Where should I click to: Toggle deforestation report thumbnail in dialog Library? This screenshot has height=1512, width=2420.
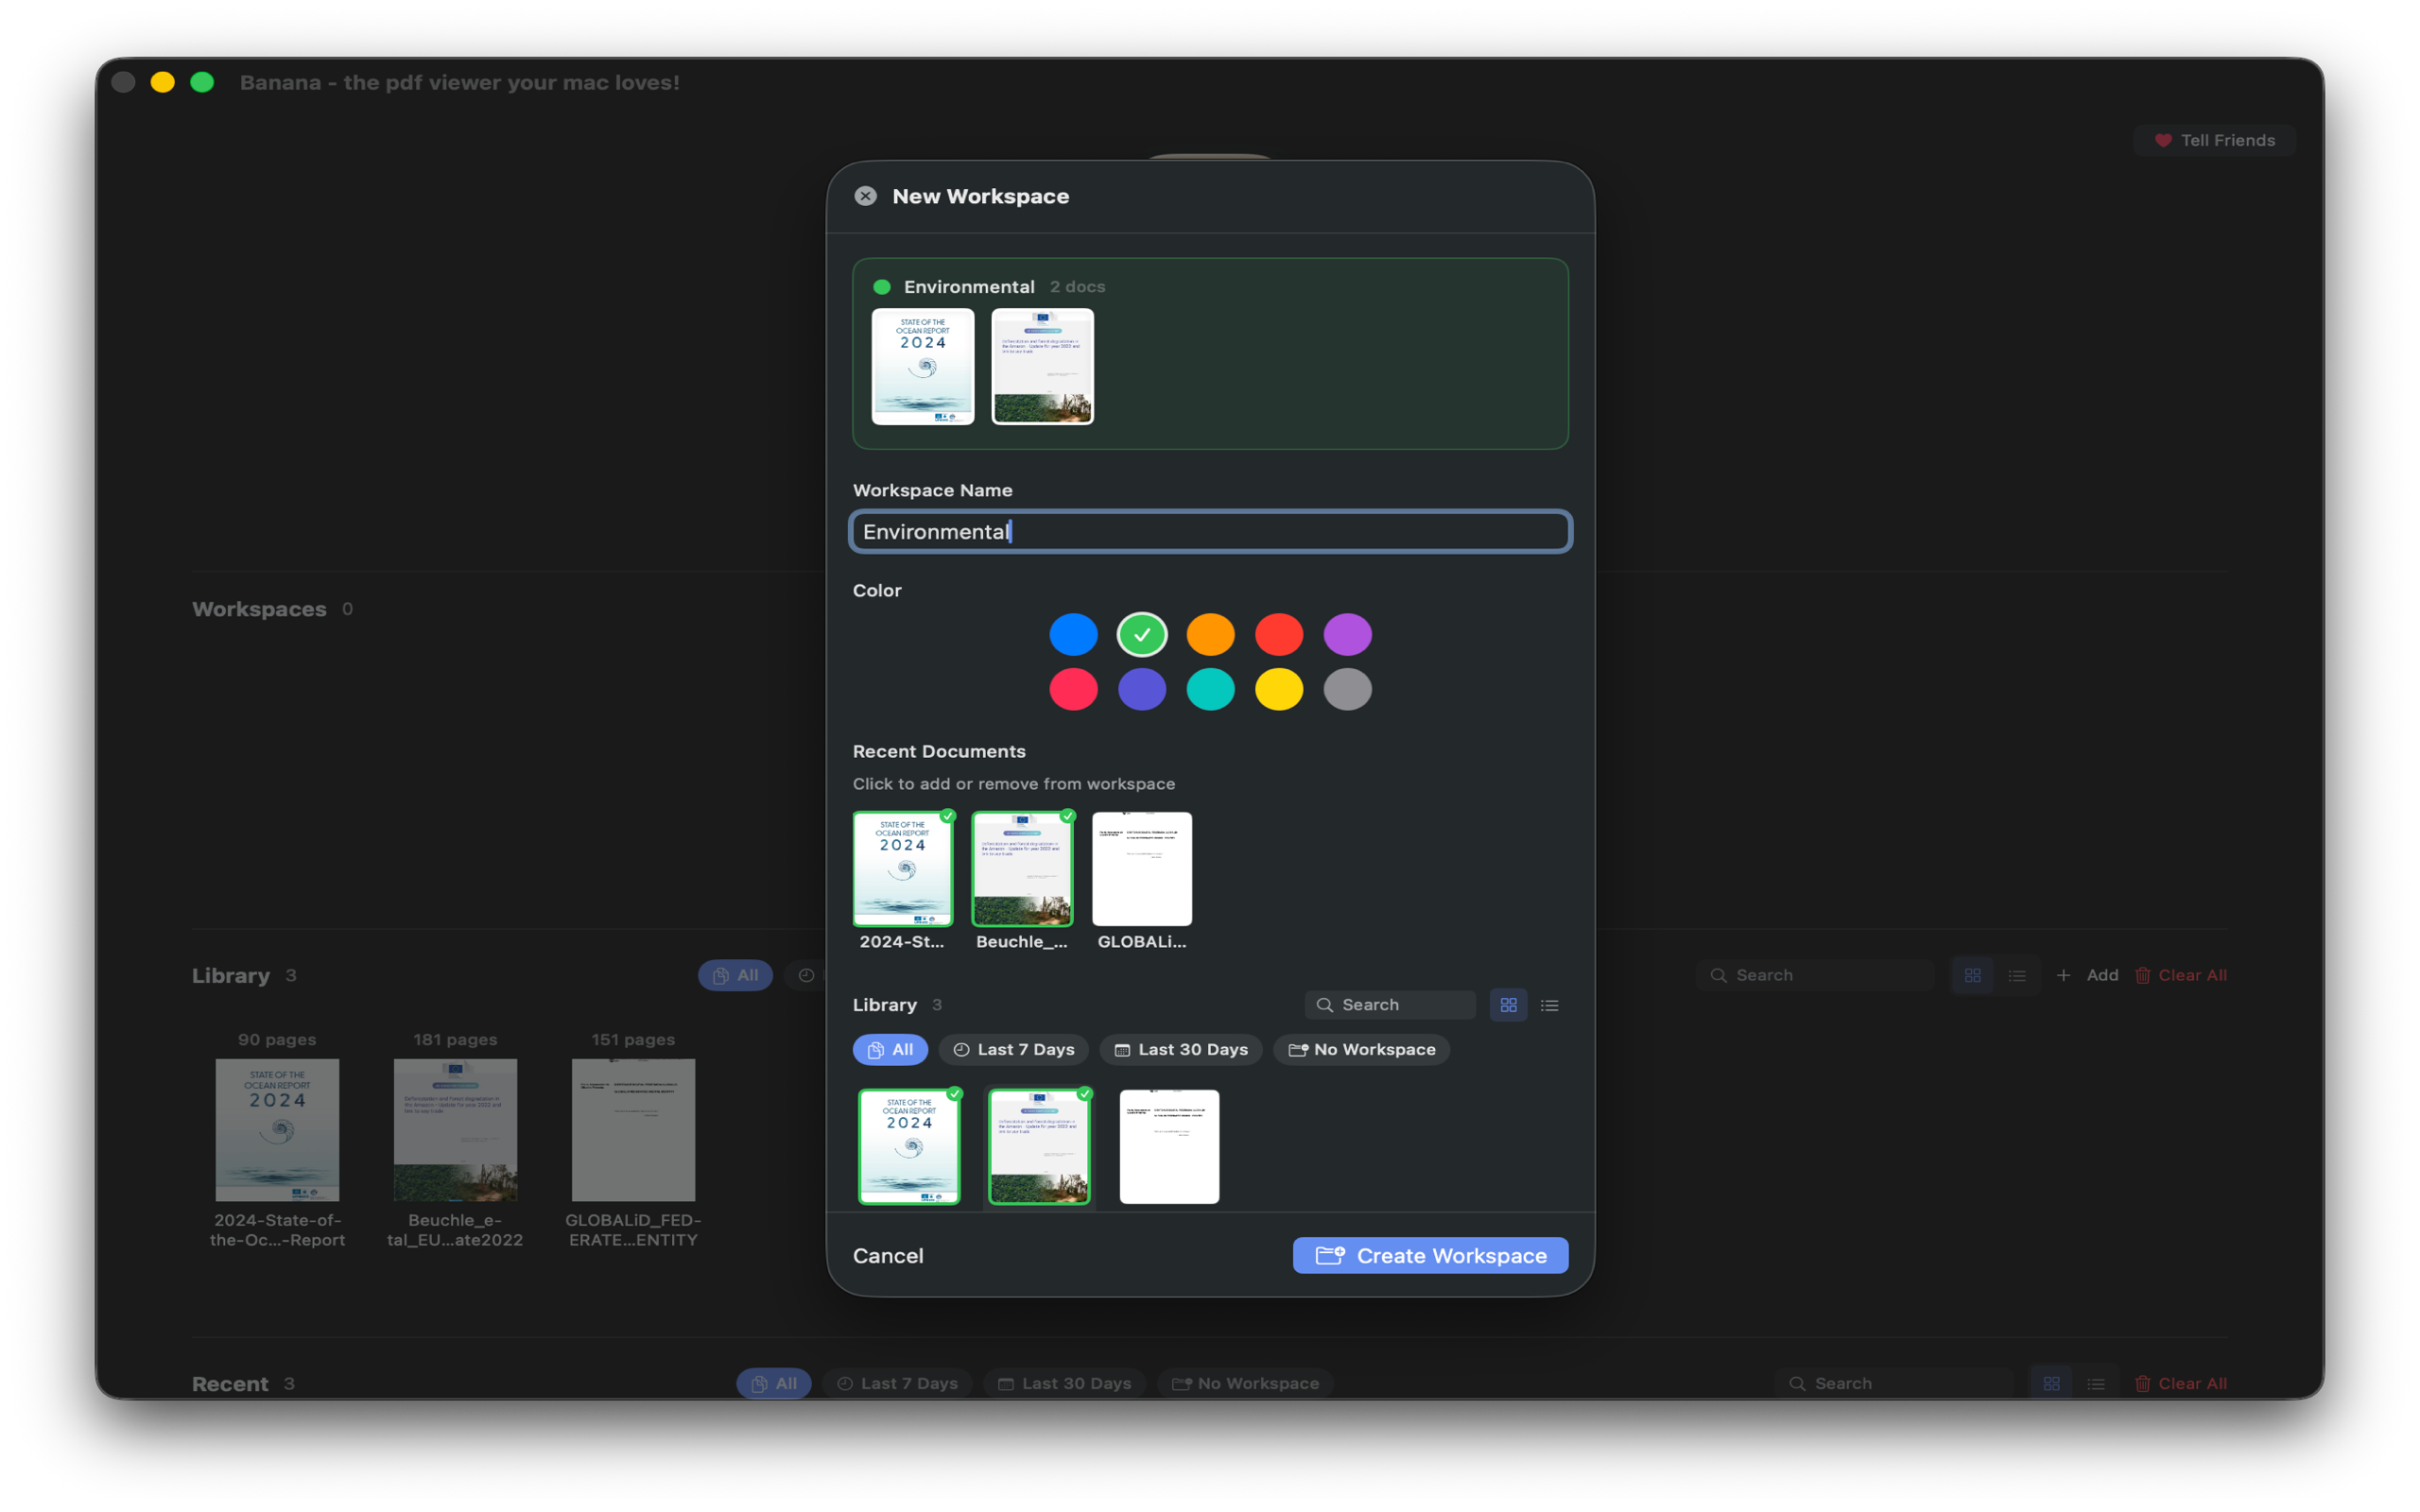click(x=1039, y=1147)
